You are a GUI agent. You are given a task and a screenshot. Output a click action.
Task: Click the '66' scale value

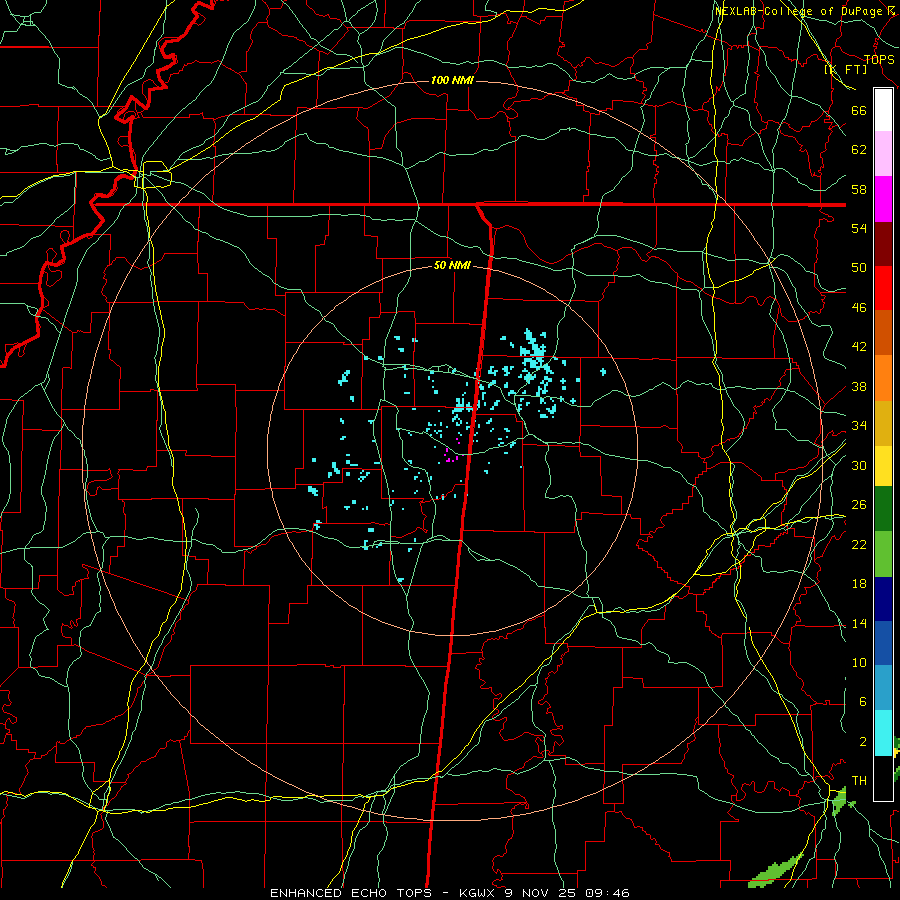click(x=859, y=110)
